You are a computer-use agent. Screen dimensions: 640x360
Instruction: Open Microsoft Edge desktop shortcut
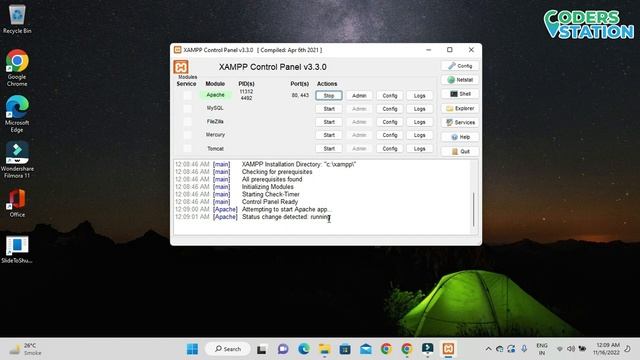(17, 113)
